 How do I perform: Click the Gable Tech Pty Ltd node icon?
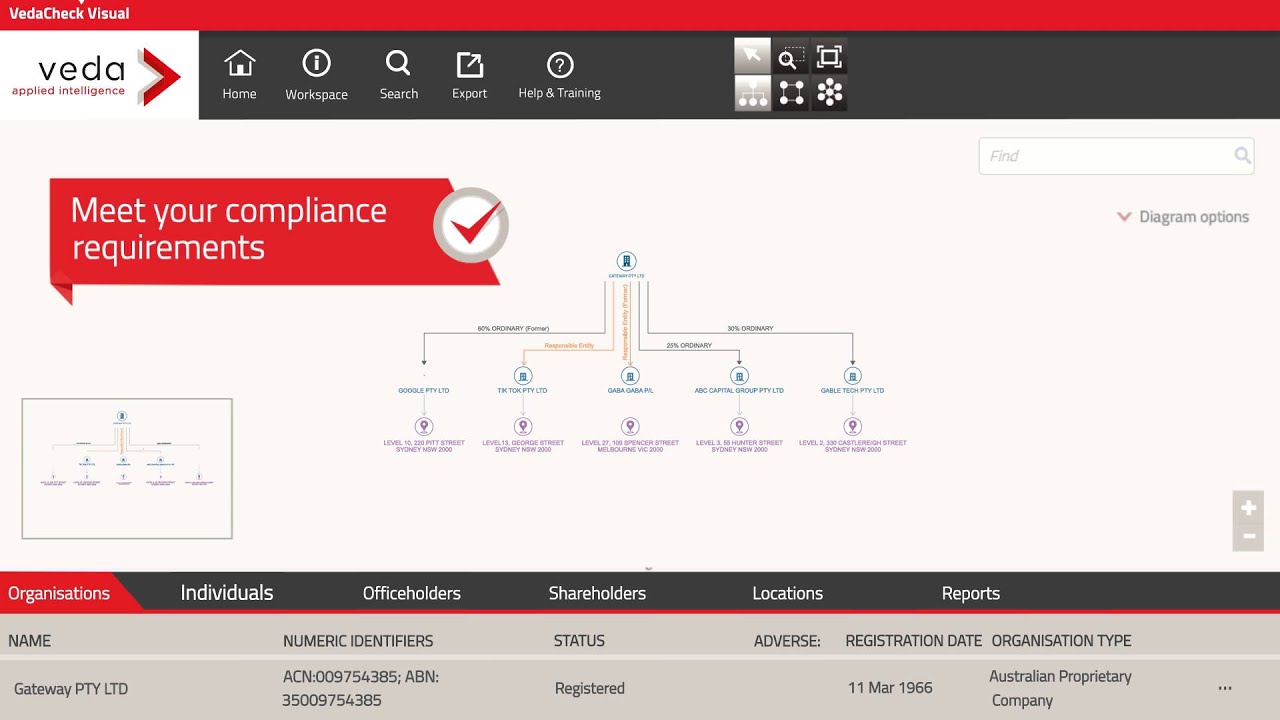(853, 376)
